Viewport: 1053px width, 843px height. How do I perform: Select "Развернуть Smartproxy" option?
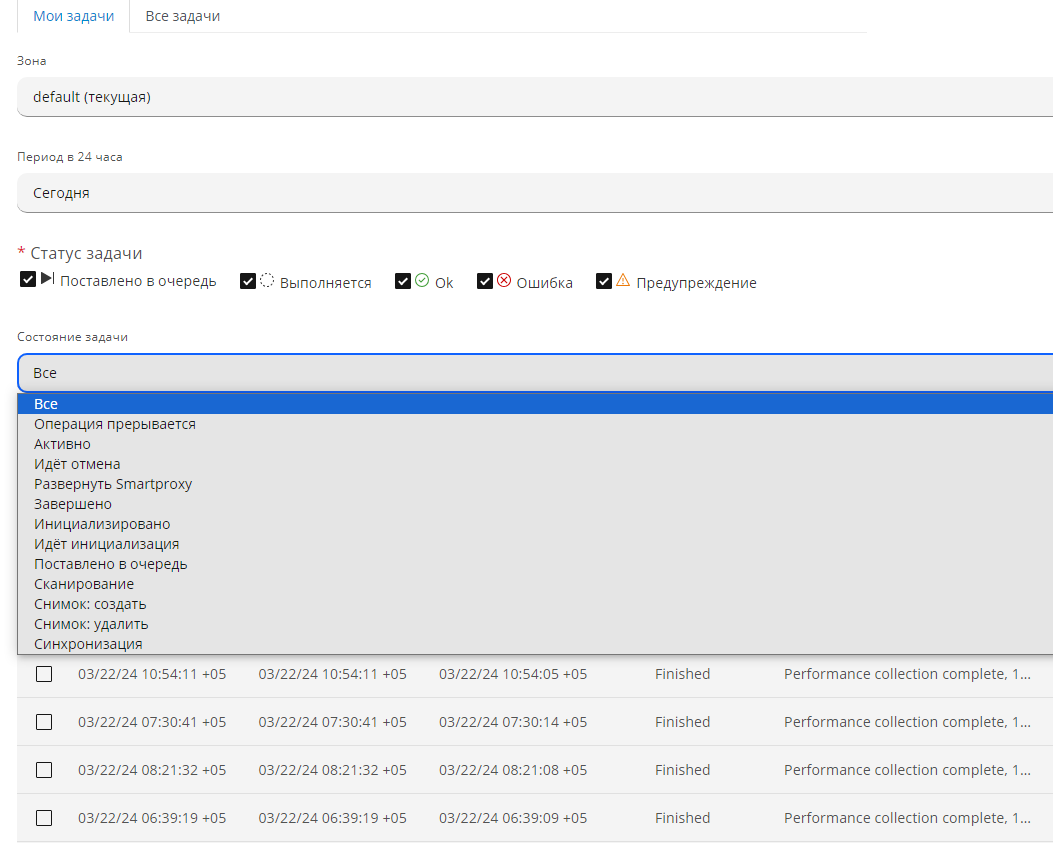113,484
